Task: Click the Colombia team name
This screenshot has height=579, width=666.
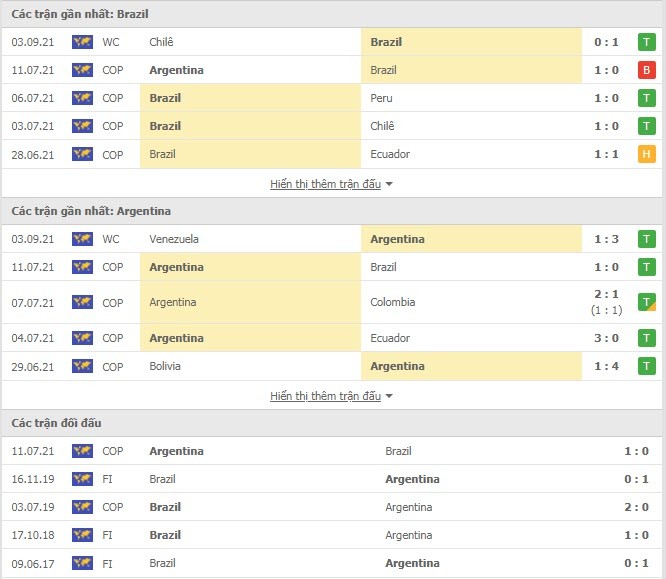Action: [x=392, y=302]
